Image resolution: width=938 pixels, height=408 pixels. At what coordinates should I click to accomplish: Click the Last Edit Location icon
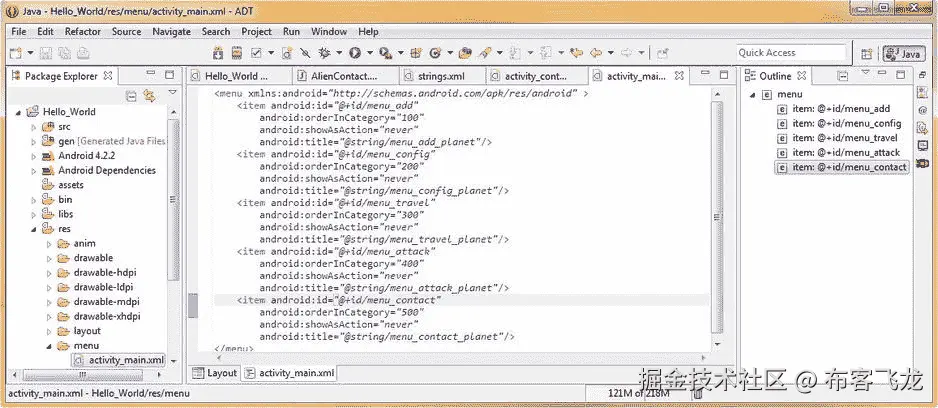[x=577, y=53]
